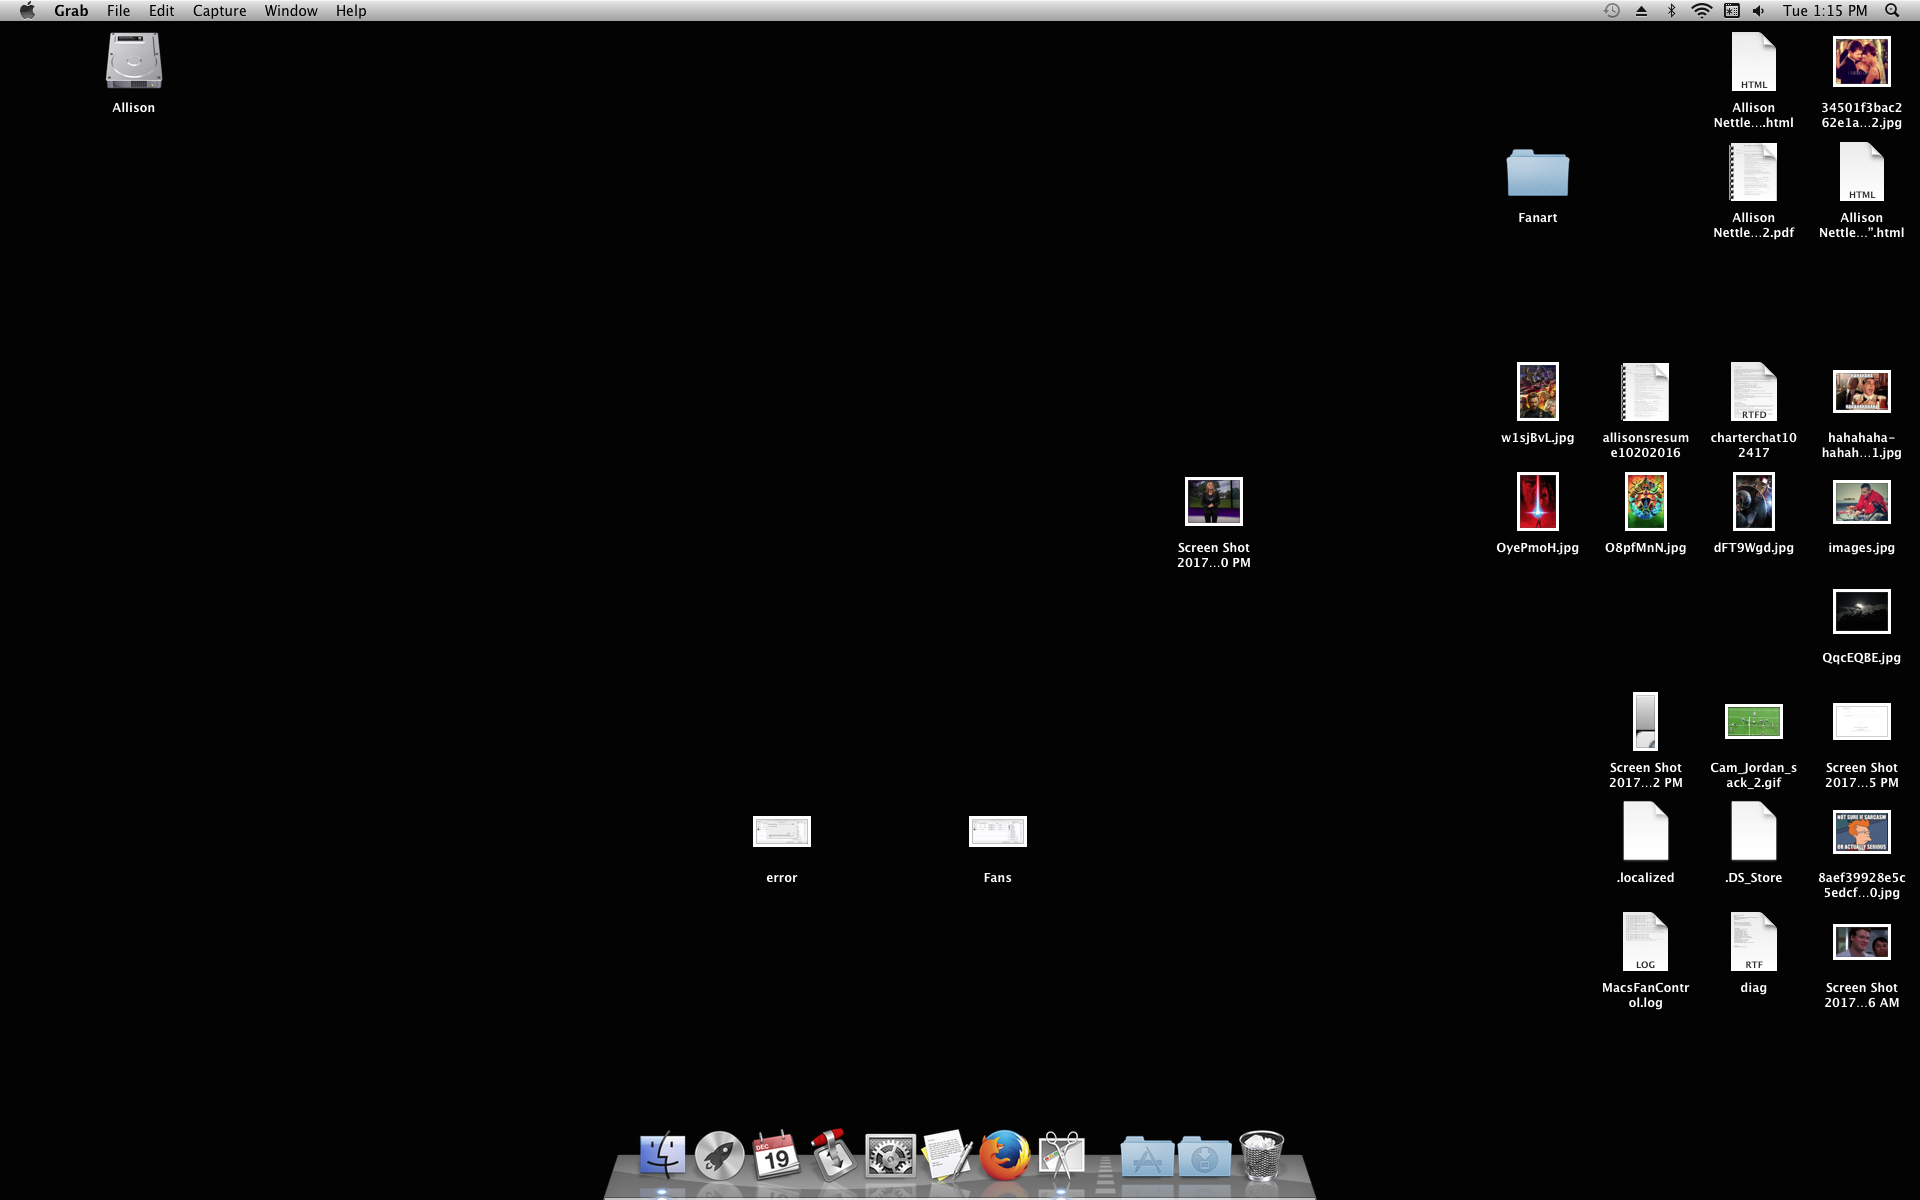1920x1200 pixels.
Task: Click the Grab scissors icon in Dock
Action: click(x=1061, y=1157)
